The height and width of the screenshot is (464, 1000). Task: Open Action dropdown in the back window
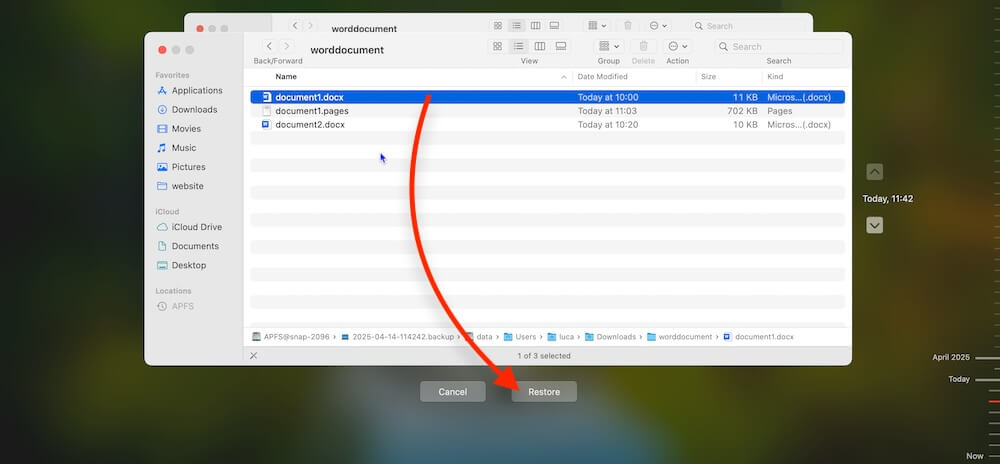[x=658, y=25]
